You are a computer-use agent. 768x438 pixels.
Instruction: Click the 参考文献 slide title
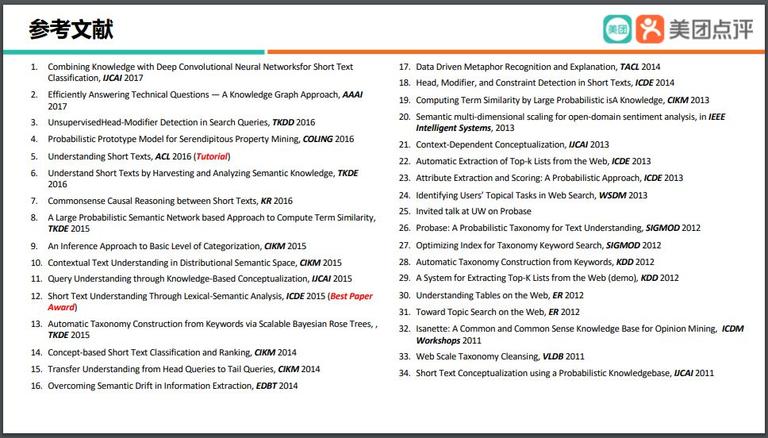click(x=71, y=29)
